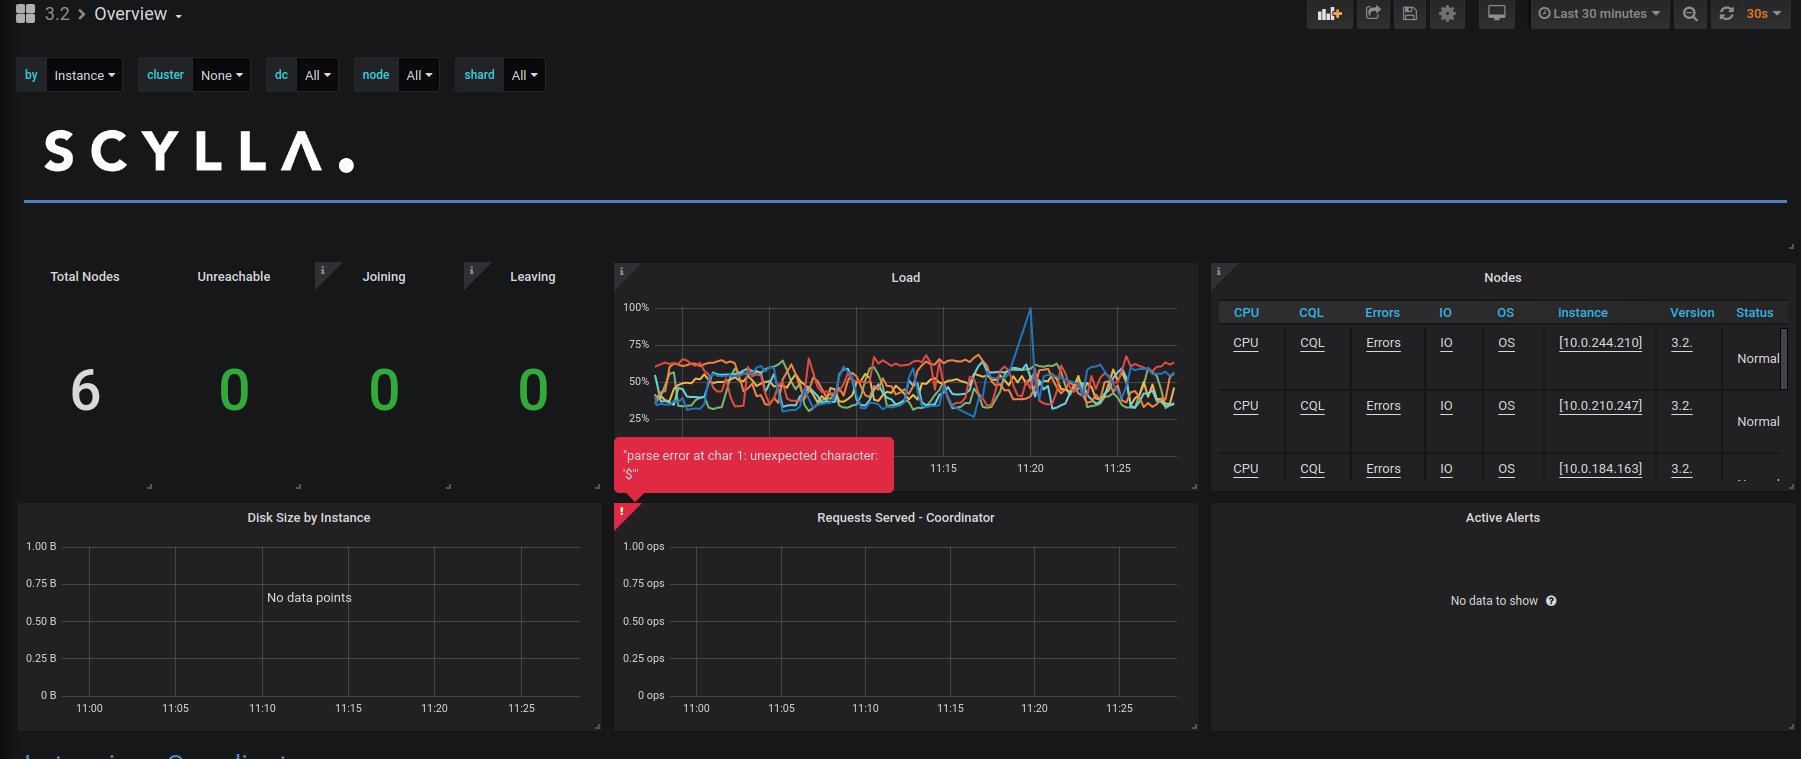Open the Disk Size by Instance panel menu
The image size is (1801, 759).
click(x=309, y=518)
